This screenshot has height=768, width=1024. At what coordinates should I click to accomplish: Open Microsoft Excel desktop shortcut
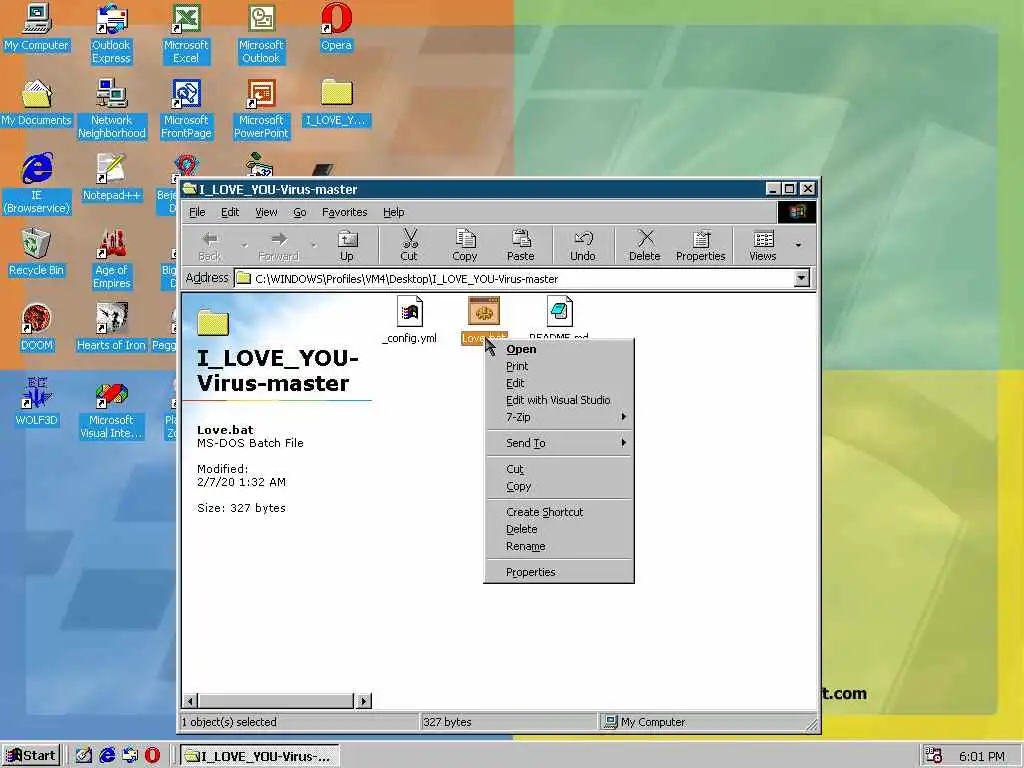tap(186, 34)
